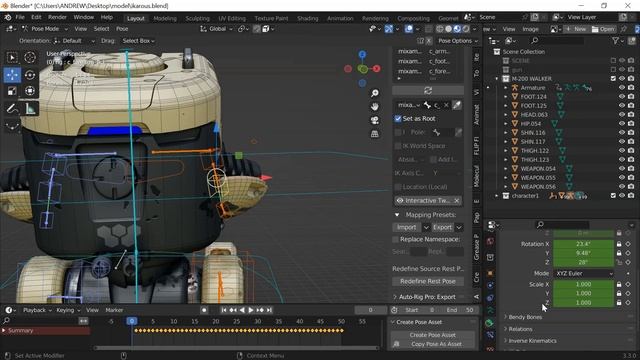This screenshot has height=360, width=640.
Task: Toggle auto keying record button
Action: click(x=204, y=310)
